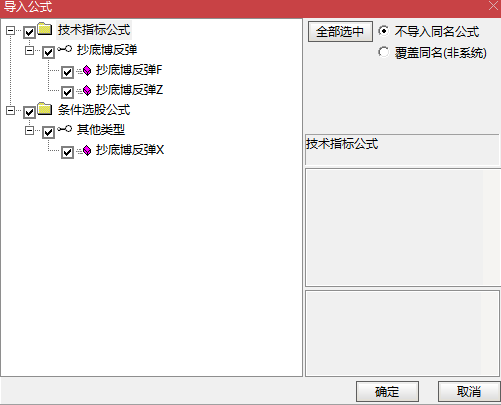The height and width of the screenshot is (405, 501).
Task: Uncheck the 条件选股公式 checkbox
Action: coord(29,112)
